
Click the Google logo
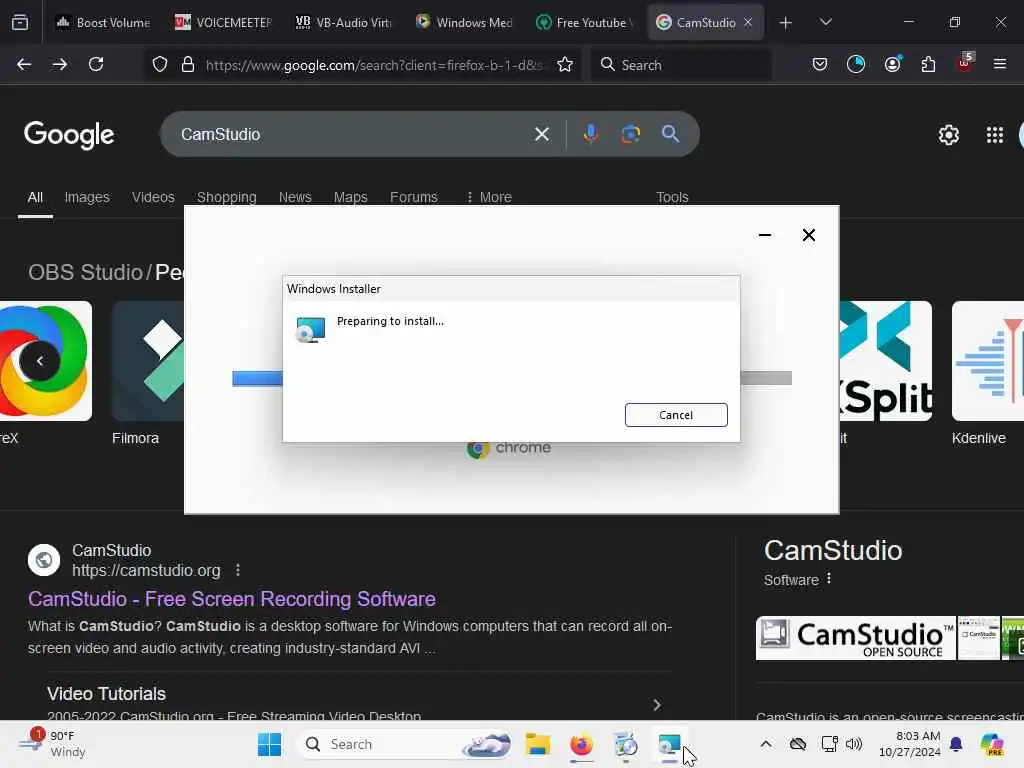click(69, 135)
